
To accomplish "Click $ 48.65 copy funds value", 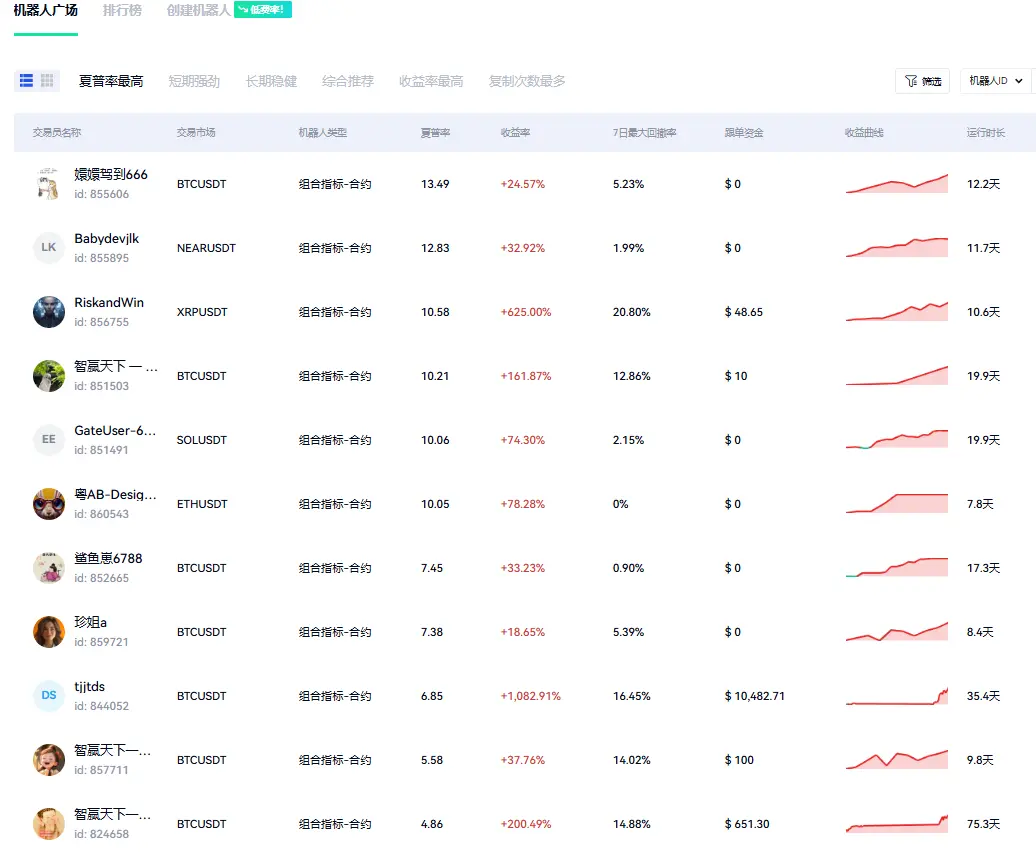I will (744, 312).
